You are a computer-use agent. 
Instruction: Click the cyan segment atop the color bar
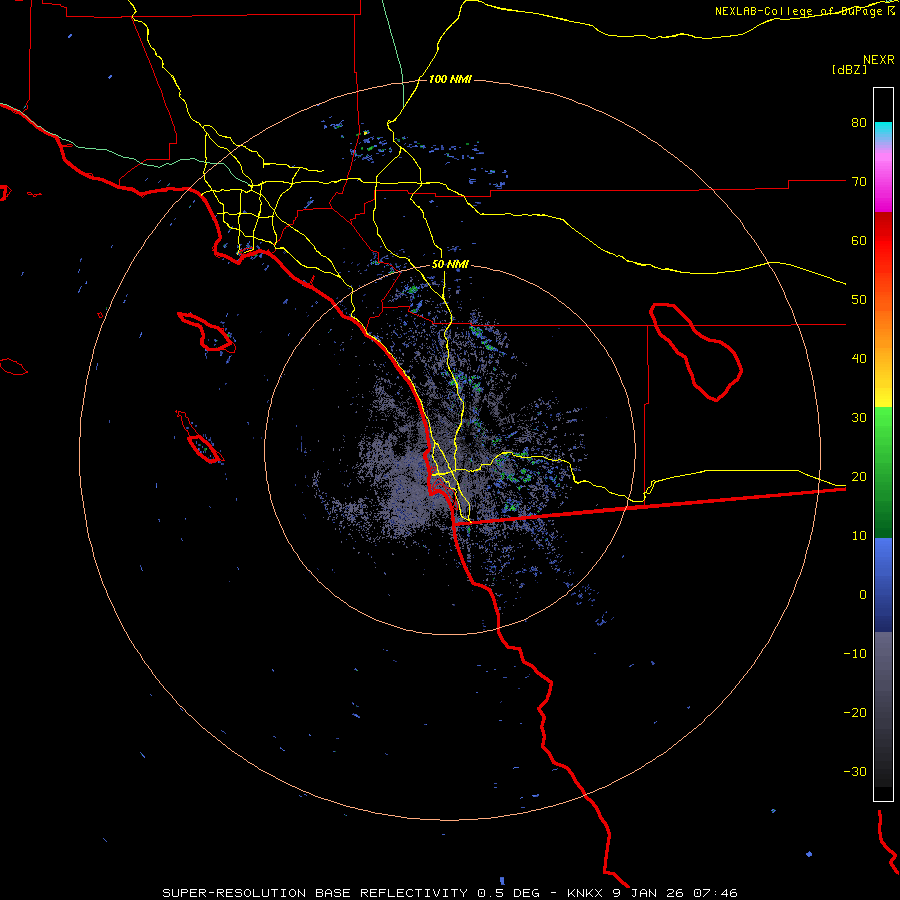click(x=883, y=132)
